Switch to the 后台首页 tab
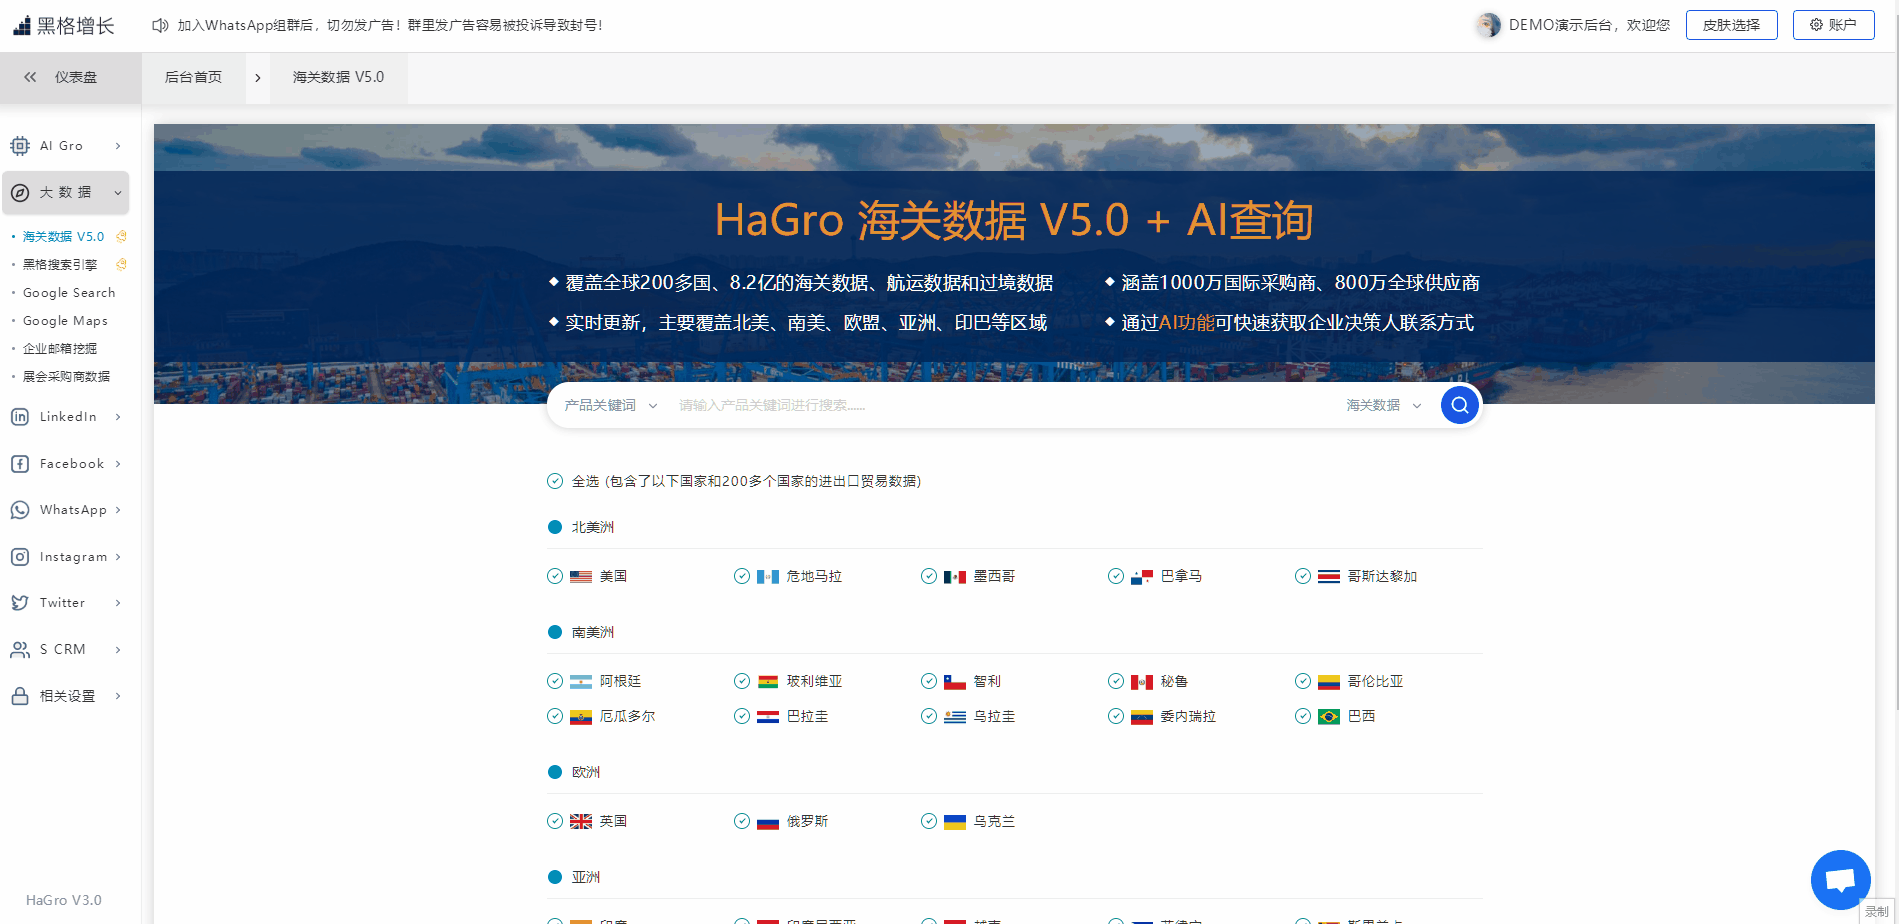Image resolution: width=1899 pixels, height=924 pixels. coord(193,77)
